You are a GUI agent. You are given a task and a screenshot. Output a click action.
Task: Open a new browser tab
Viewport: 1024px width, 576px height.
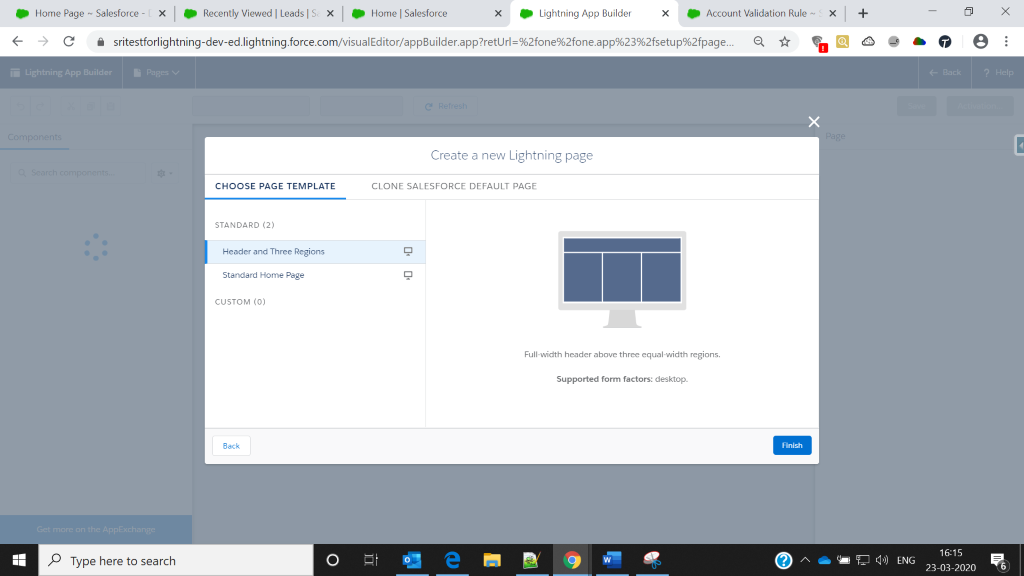(x=863, y=13)
